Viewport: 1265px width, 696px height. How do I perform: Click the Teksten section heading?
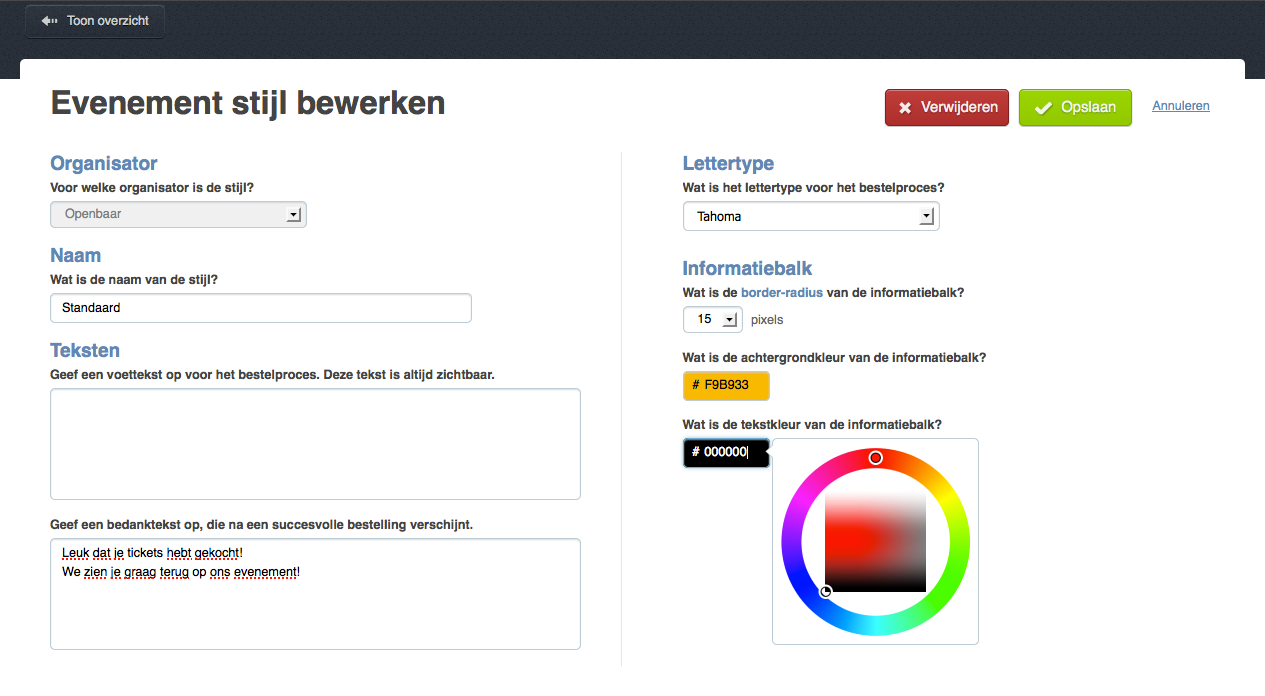click(x=85, y=350)
